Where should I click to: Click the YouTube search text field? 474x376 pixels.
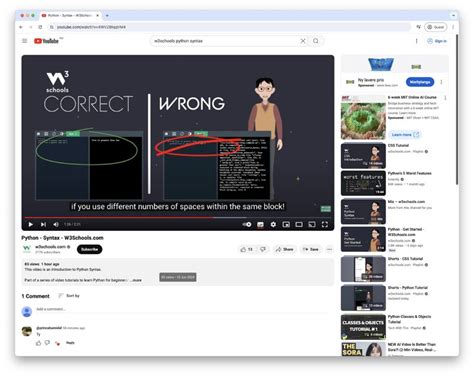click(225, 41)
